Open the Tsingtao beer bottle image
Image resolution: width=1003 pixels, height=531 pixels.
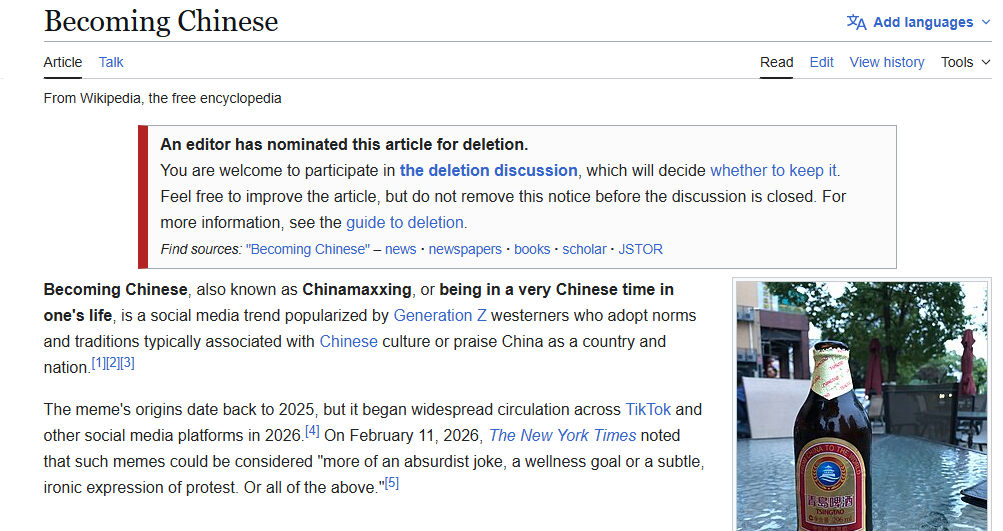tap(861, 406)
